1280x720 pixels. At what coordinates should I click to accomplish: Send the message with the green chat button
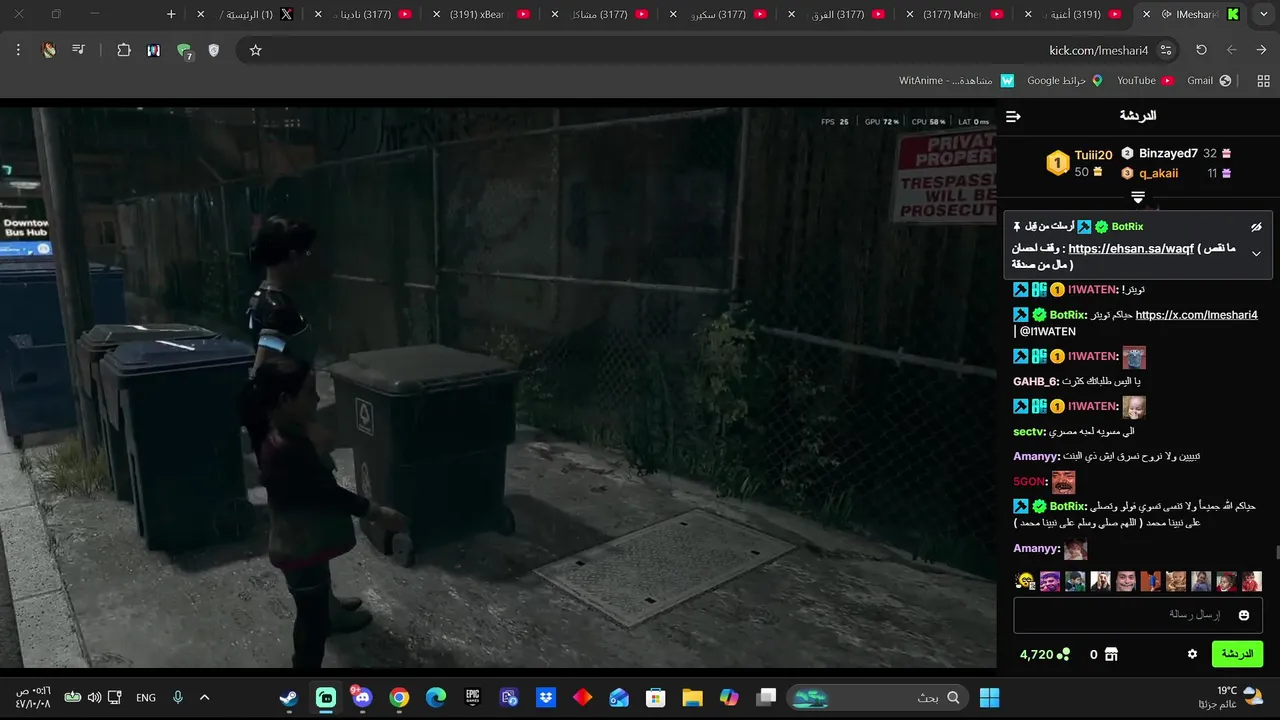(1237, 654)
